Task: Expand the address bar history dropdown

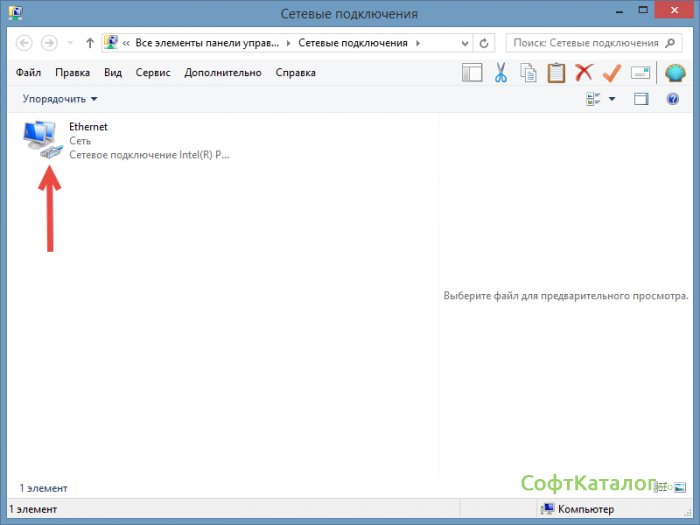Action: click(x=462, y=44)
